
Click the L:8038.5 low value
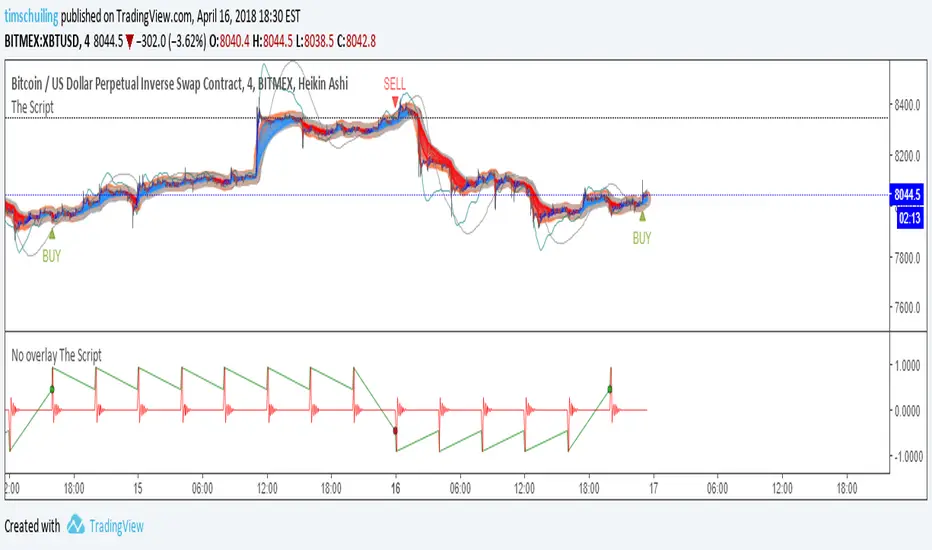tap(314, 41)
